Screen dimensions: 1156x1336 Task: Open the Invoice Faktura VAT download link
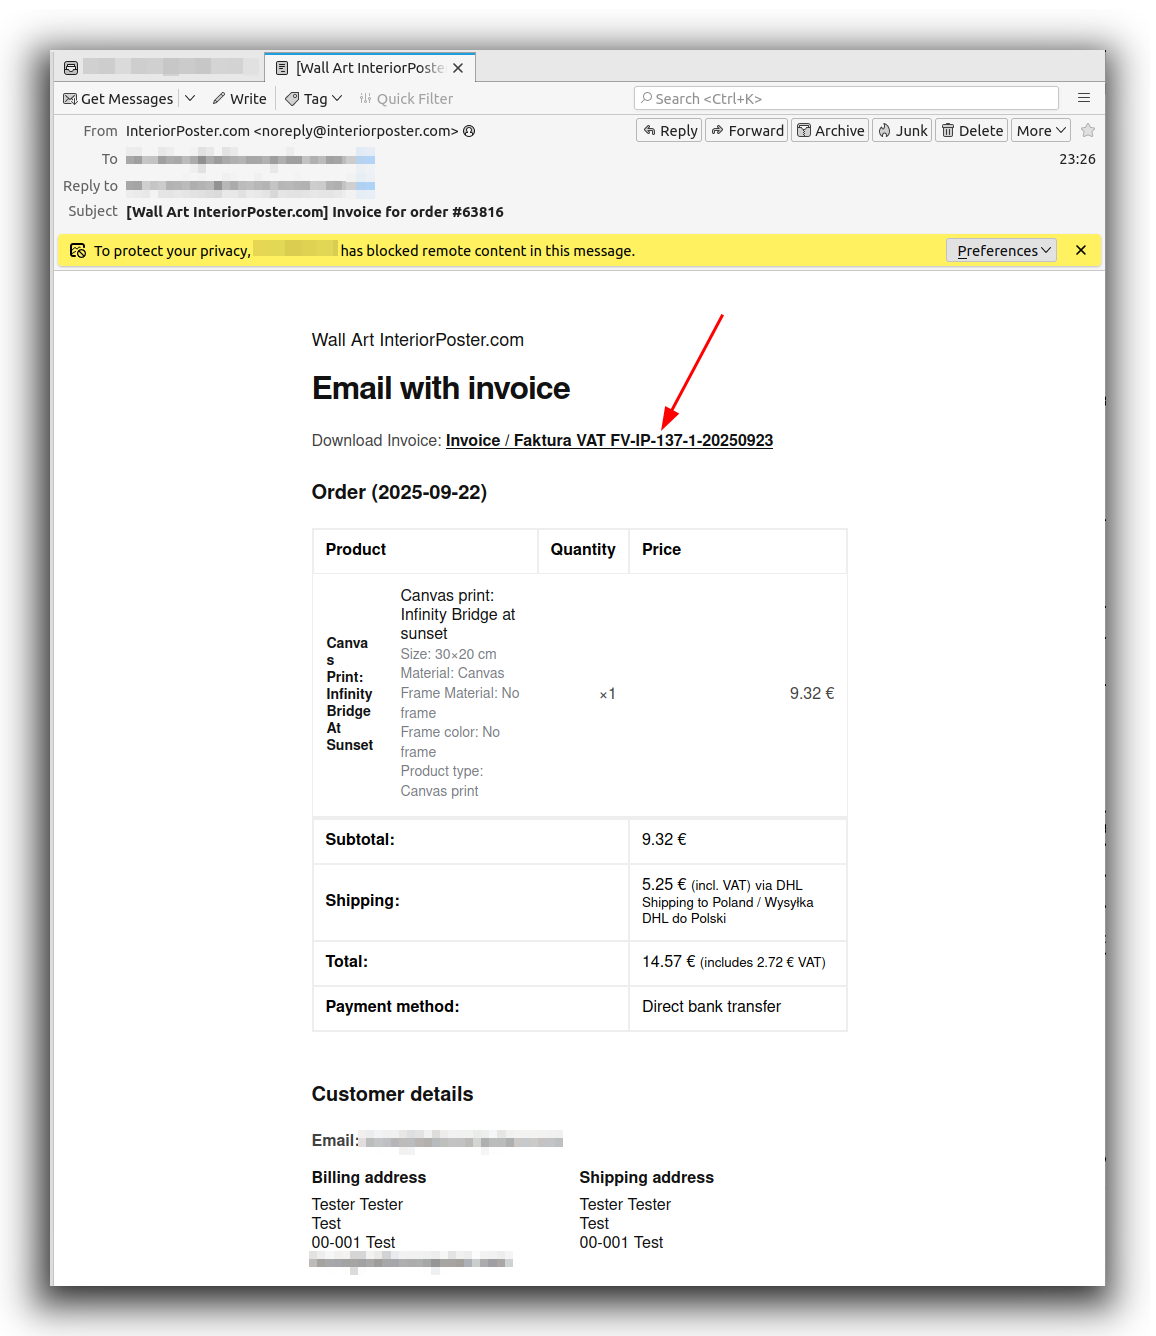point(609,441)
